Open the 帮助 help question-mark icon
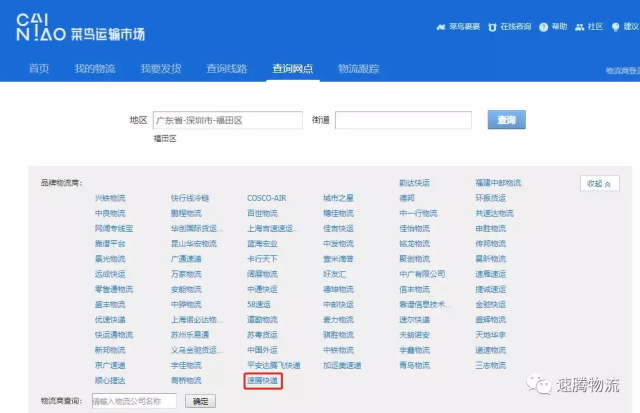Screen dimensions: 640x413 pyautogui.click(x=543, y=27)
